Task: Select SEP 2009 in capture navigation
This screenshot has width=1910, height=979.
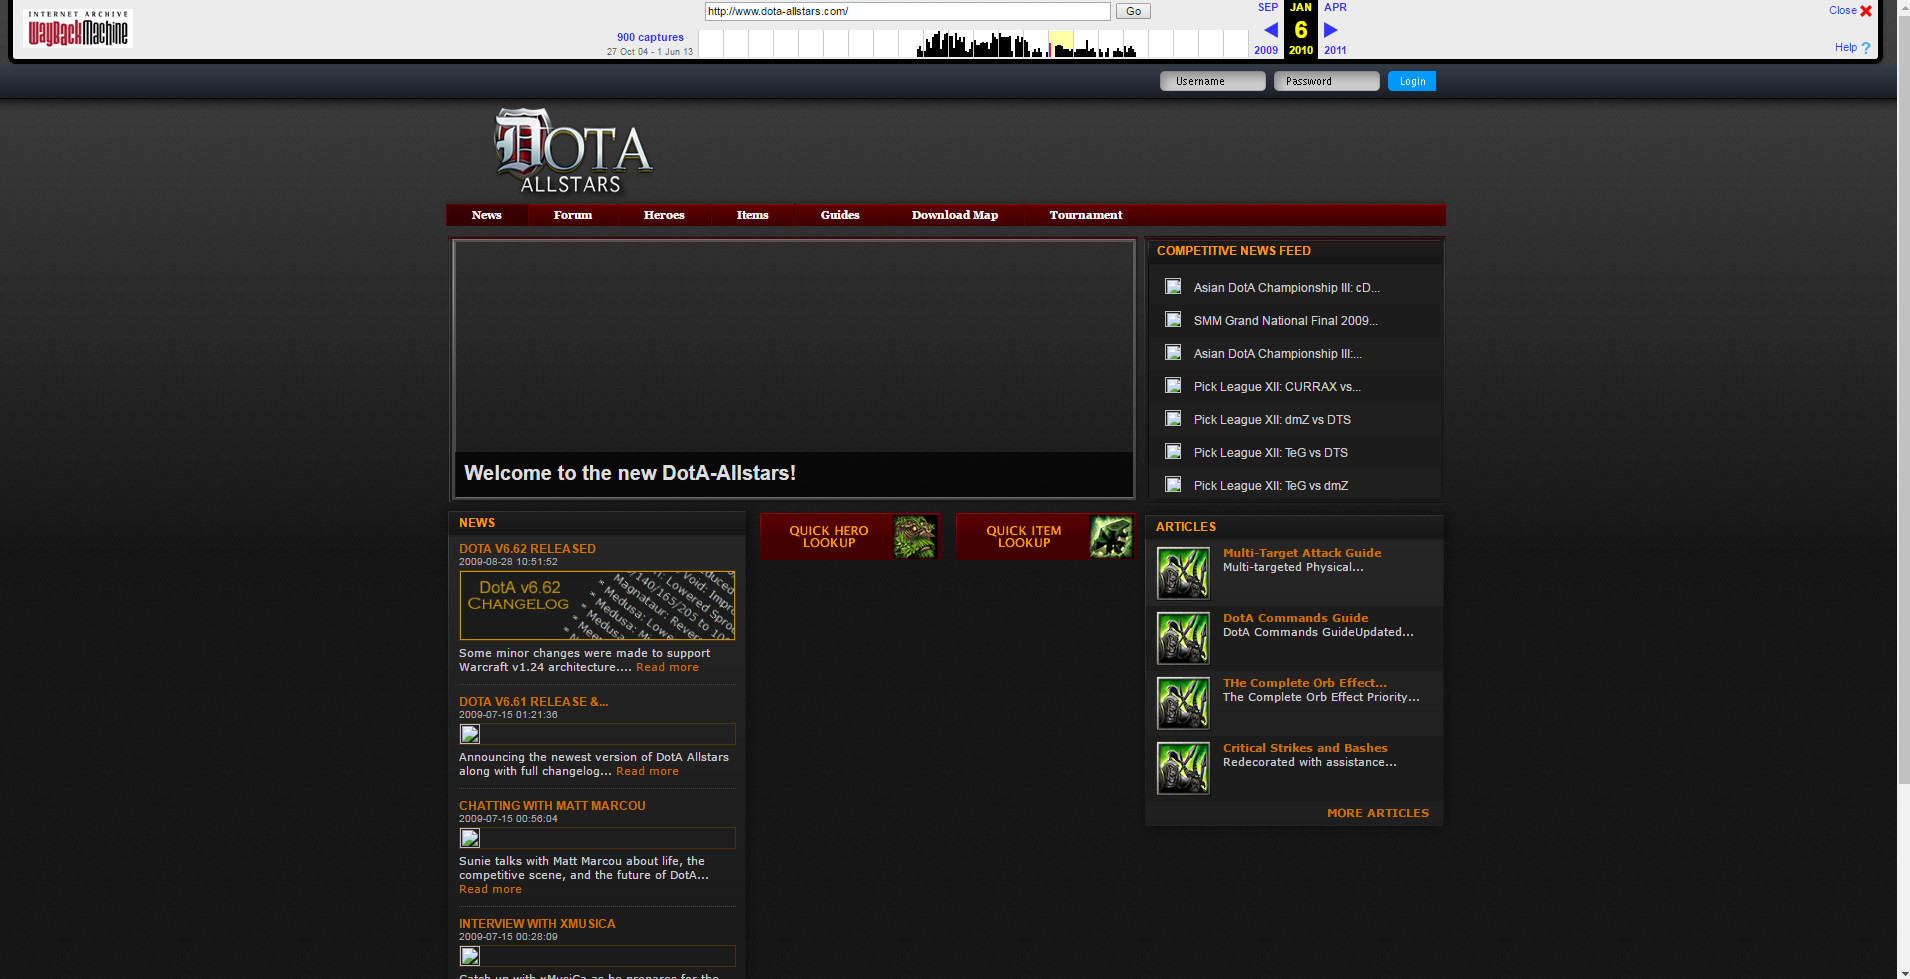Action: pyautogui.click(x=1267, y=28)
